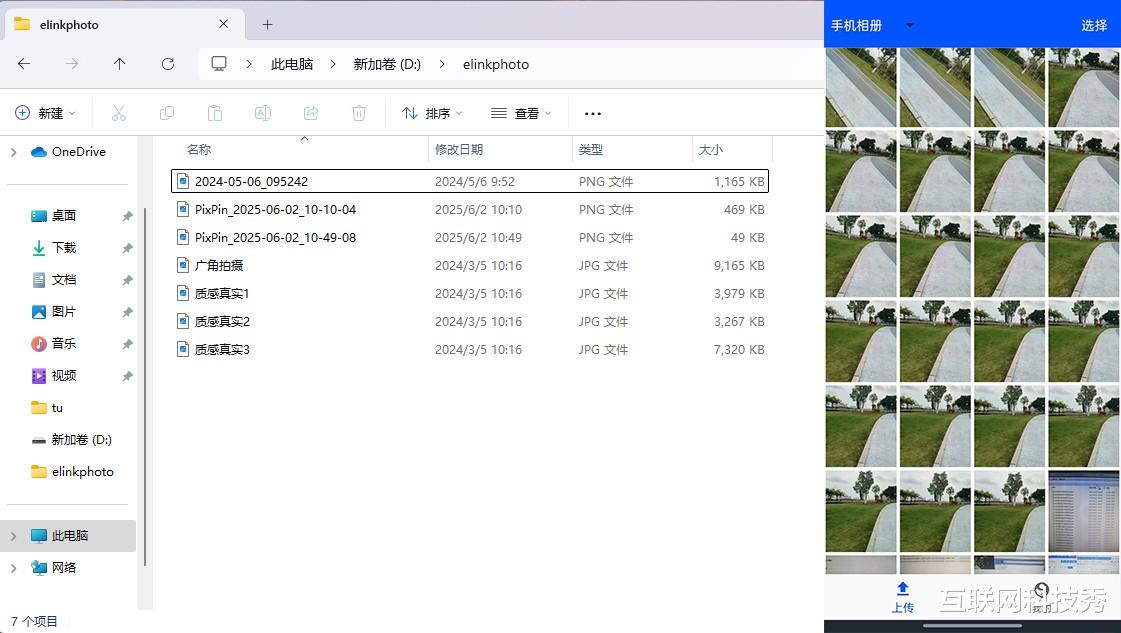Unpin 桌面 using its pin icon

coord(127,216)
